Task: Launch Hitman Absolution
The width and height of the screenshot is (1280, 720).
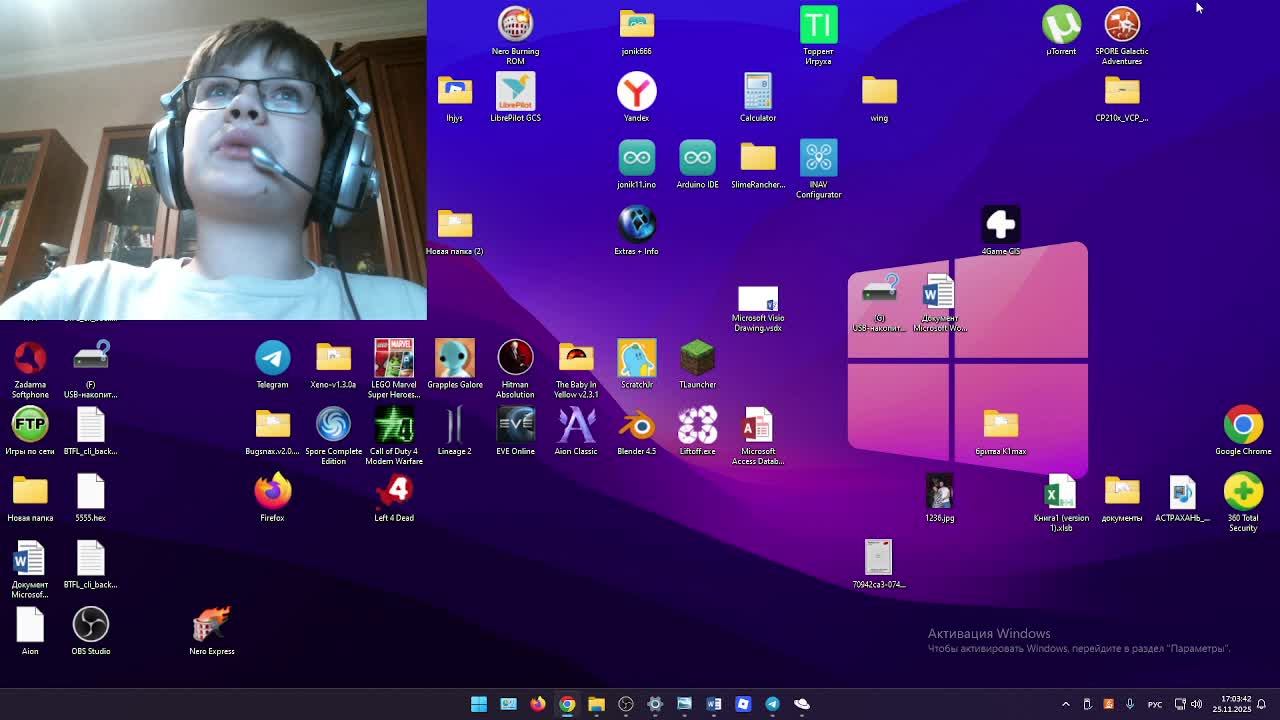Action: [x=515, y=358]
